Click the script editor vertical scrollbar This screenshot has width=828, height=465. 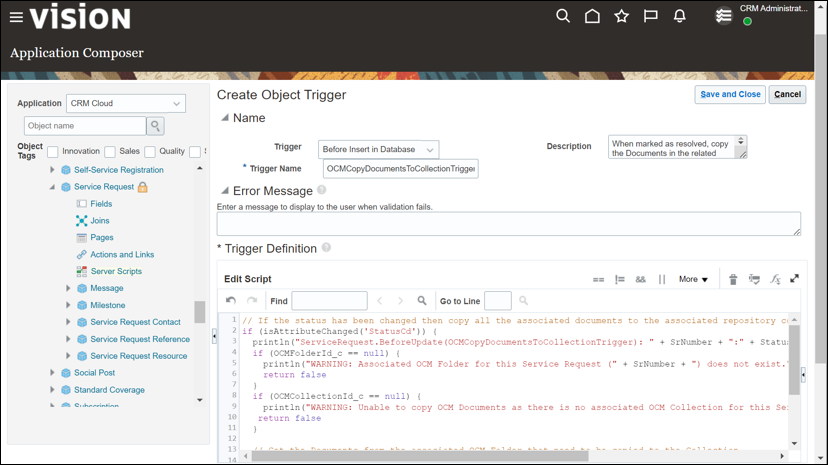pos(794,360)
